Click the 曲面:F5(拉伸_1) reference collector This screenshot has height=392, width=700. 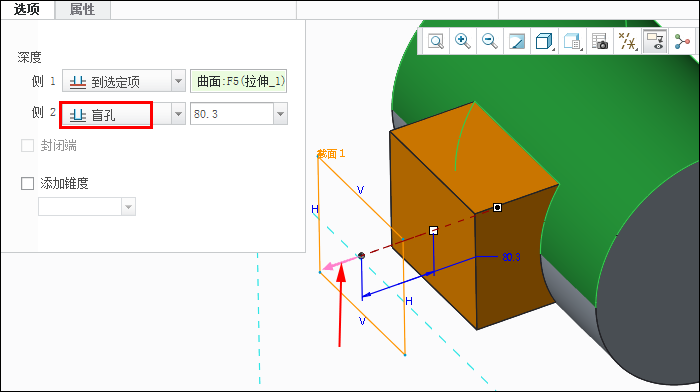(x=238, y=81)
